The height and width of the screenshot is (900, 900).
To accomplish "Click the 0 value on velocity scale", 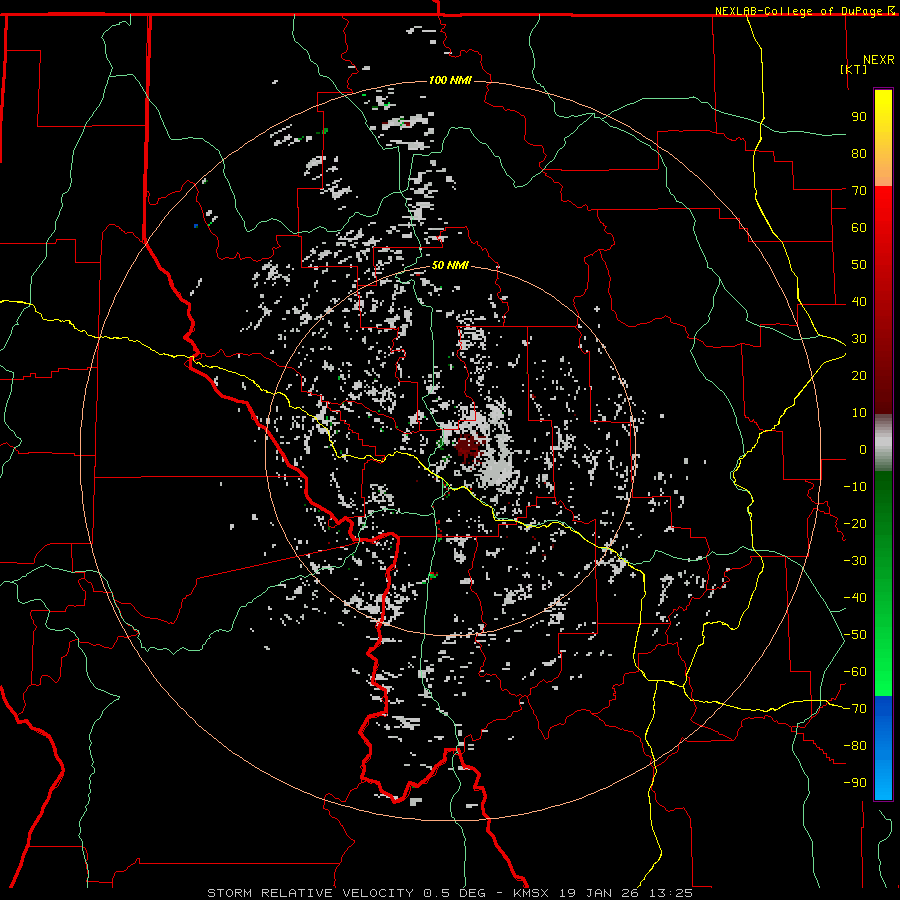I will [863, 449].
